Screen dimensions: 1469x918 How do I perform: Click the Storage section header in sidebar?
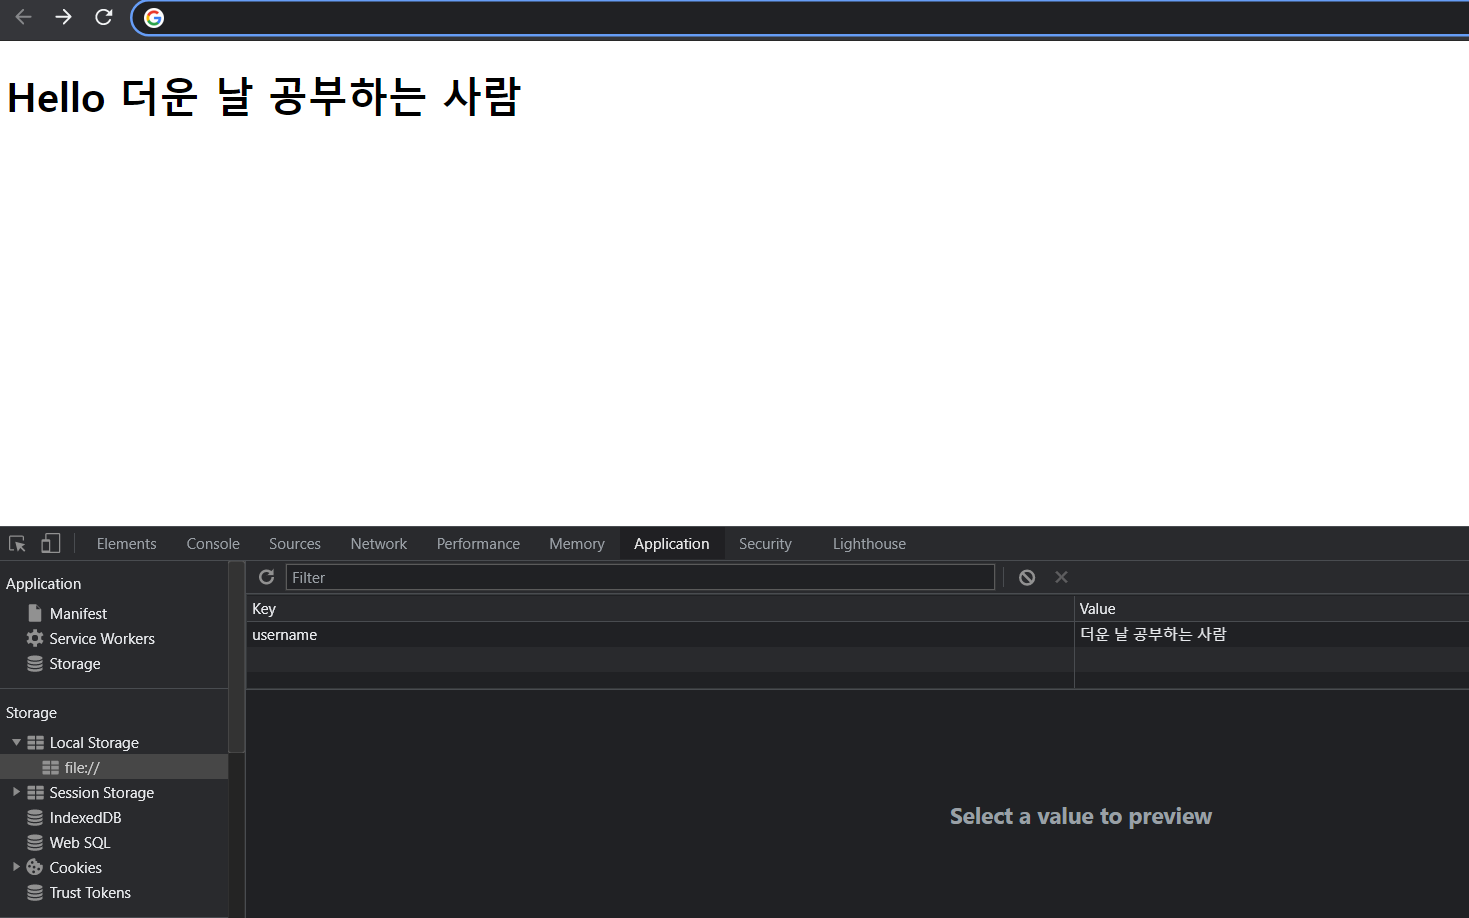pos(31,713)
